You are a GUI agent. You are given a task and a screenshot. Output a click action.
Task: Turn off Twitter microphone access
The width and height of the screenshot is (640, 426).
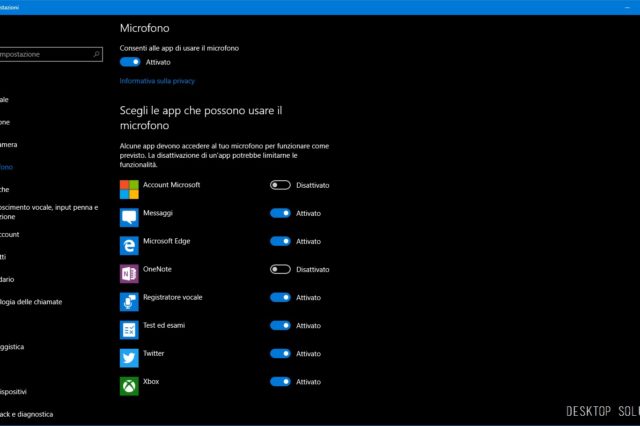pyautogui.click(x=280, y=353)
